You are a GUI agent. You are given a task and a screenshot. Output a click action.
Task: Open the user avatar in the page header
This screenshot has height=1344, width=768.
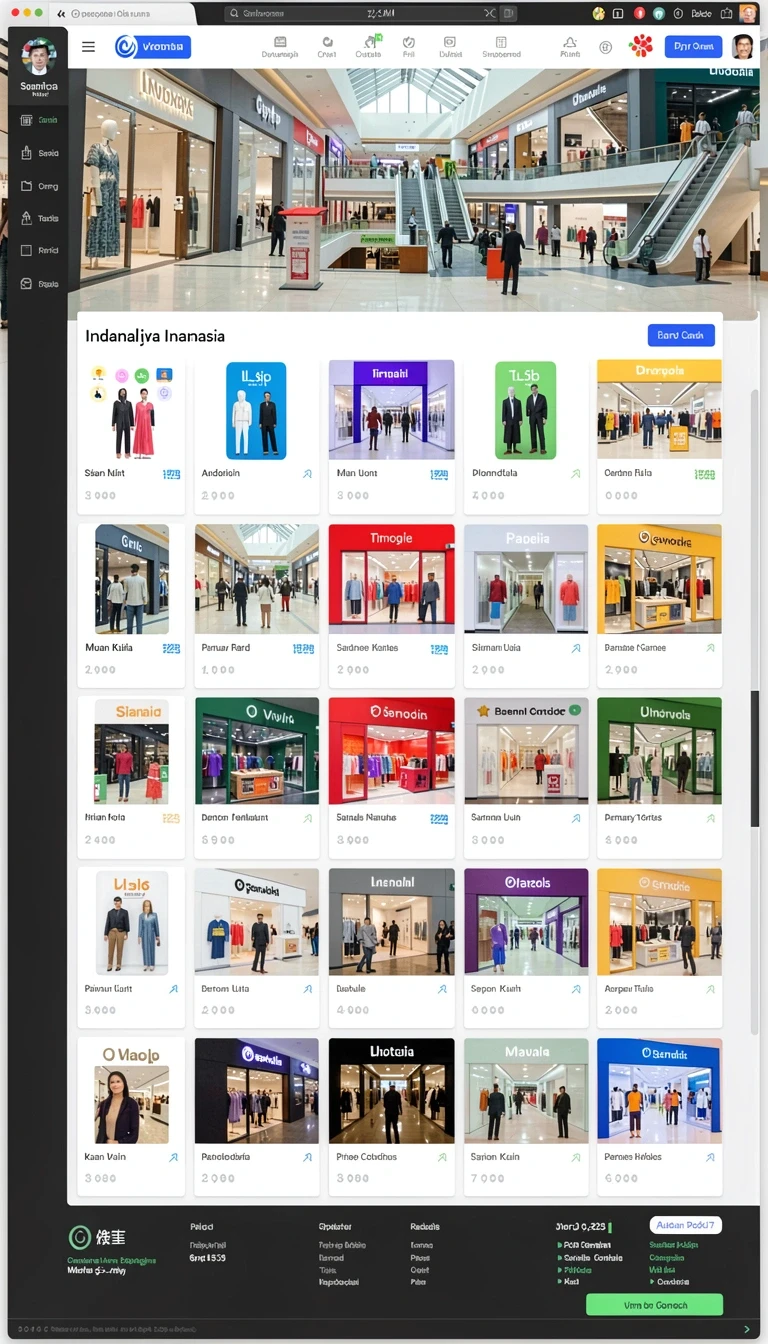click(x=743, y=46)
